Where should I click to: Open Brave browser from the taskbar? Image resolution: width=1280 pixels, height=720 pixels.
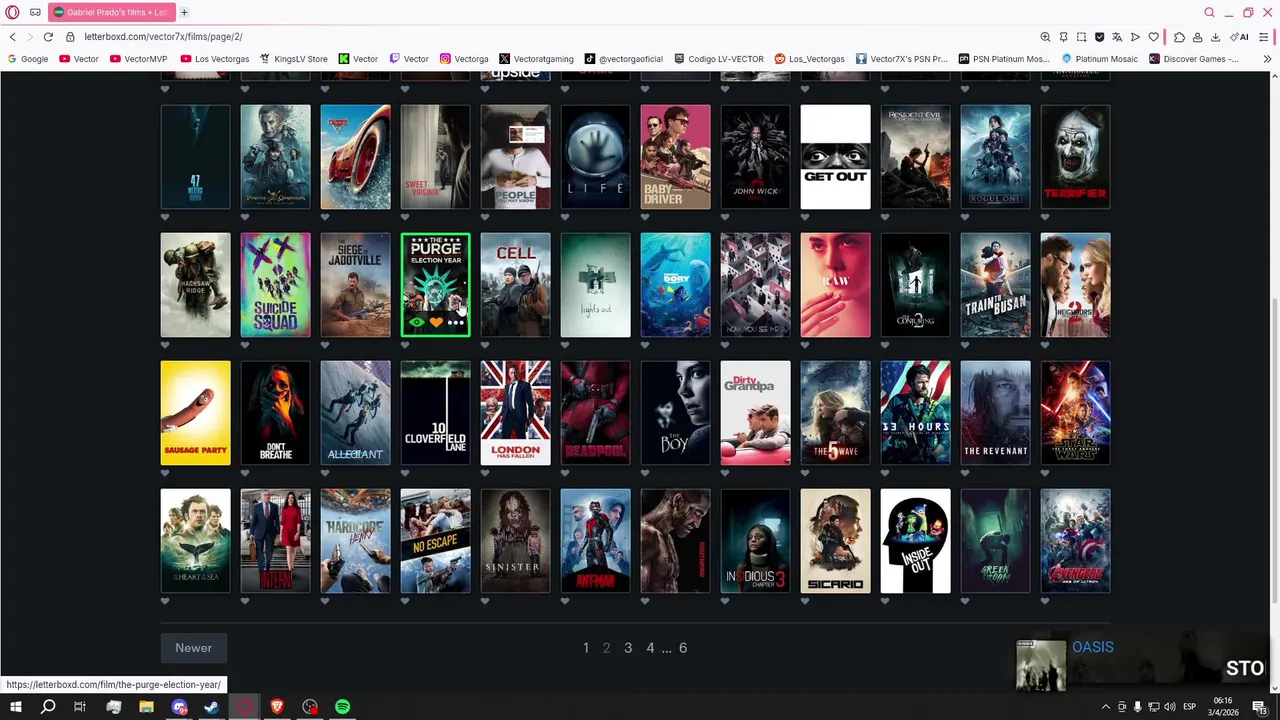[x=277, y=707]
